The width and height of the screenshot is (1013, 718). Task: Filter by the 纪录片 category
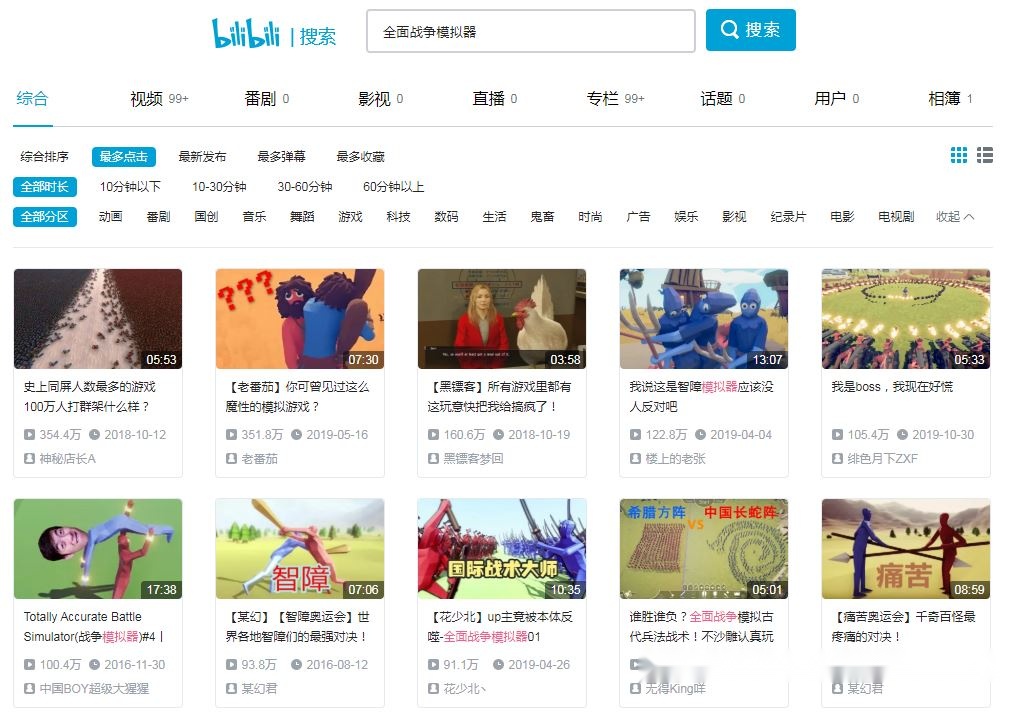[788, 216]
